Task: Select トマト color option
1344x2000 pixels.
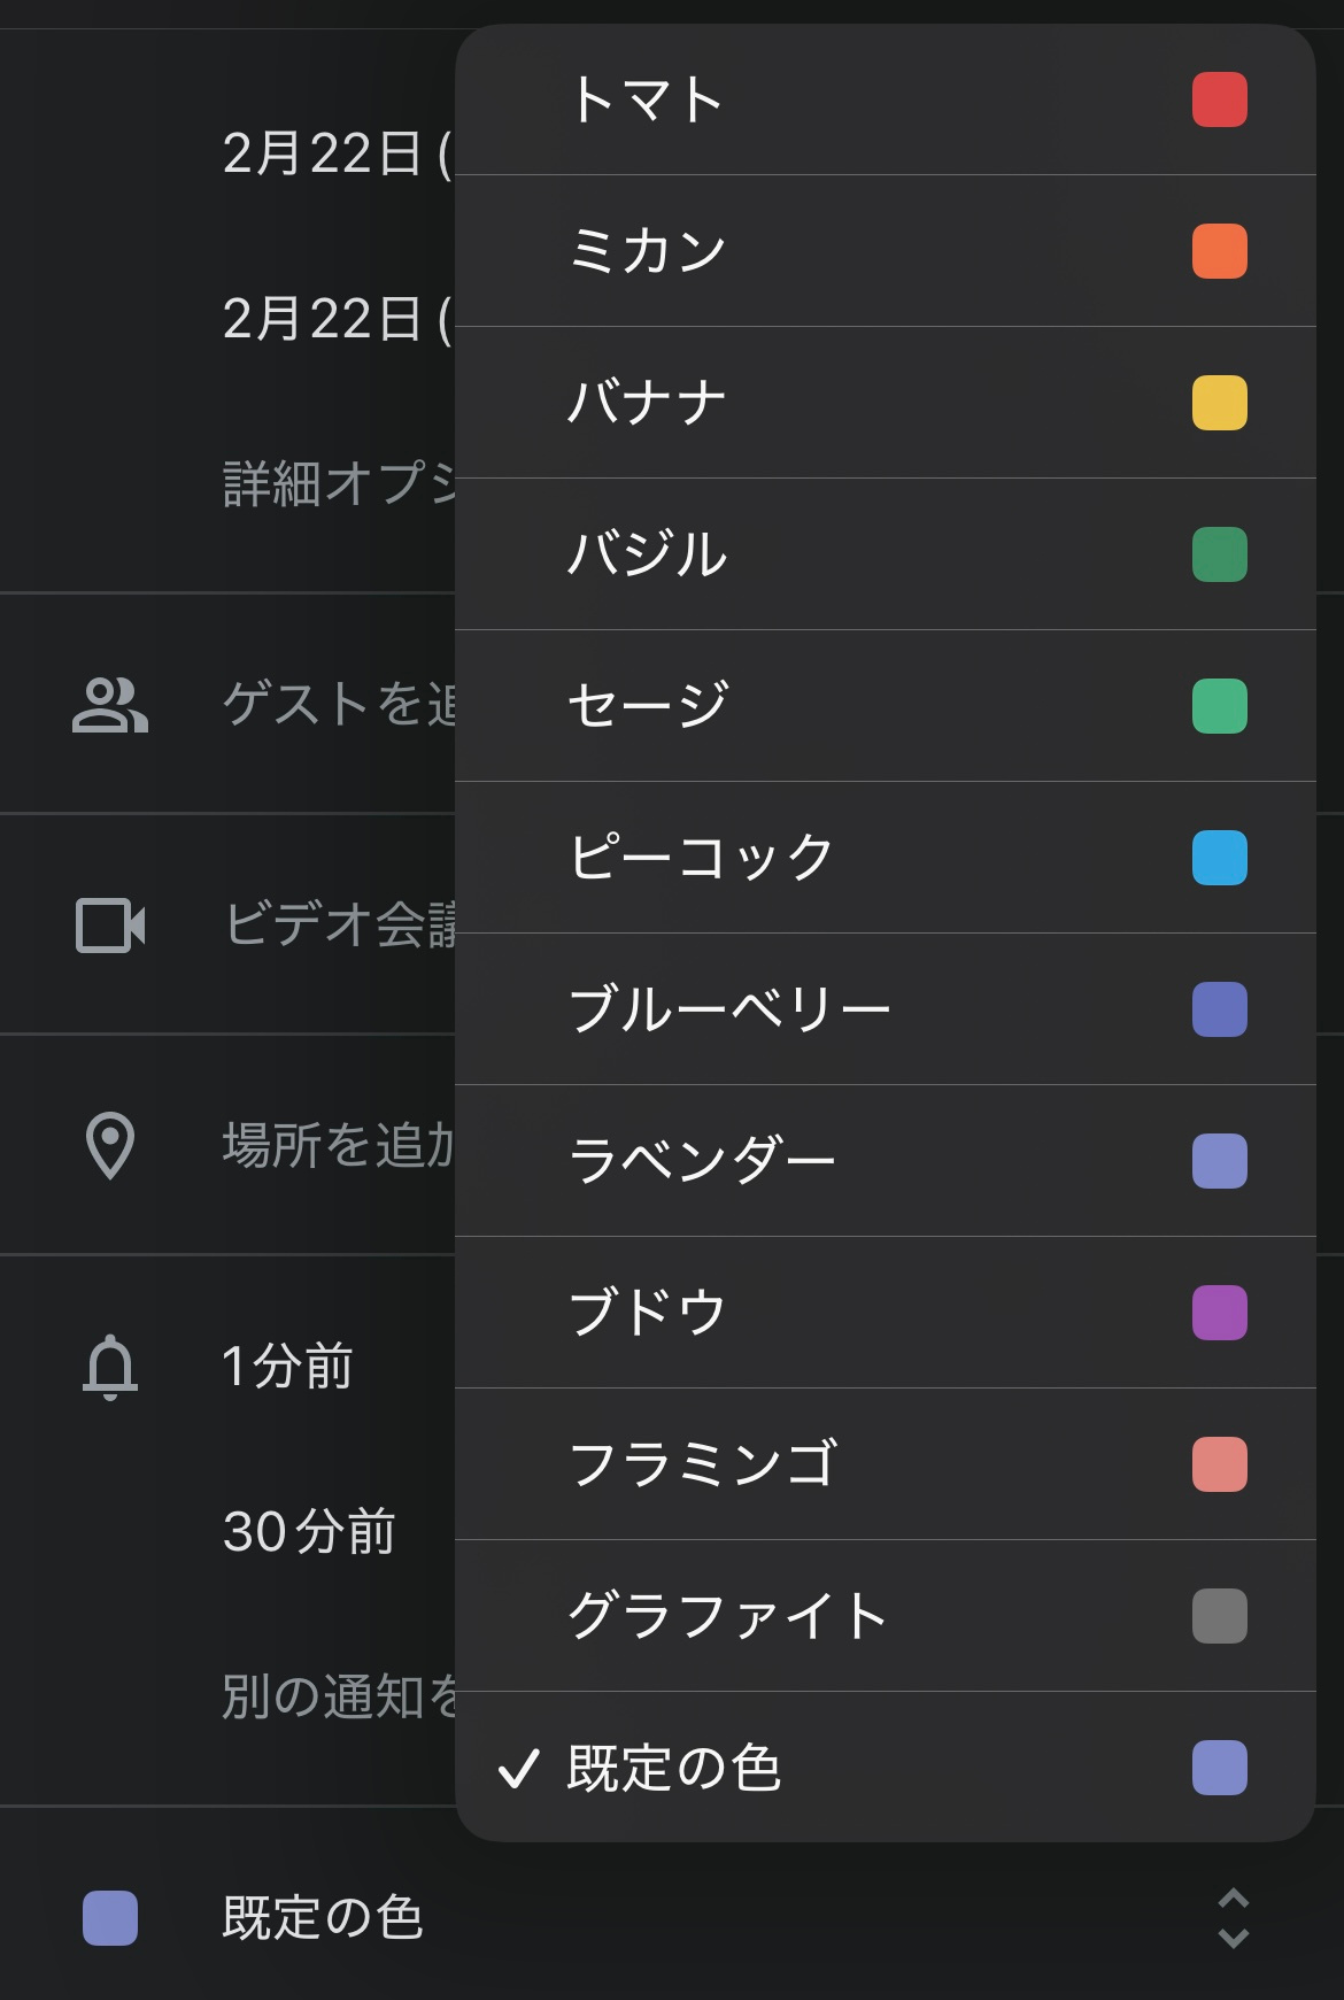Action: pyautogui.click(x=884, y=100)
